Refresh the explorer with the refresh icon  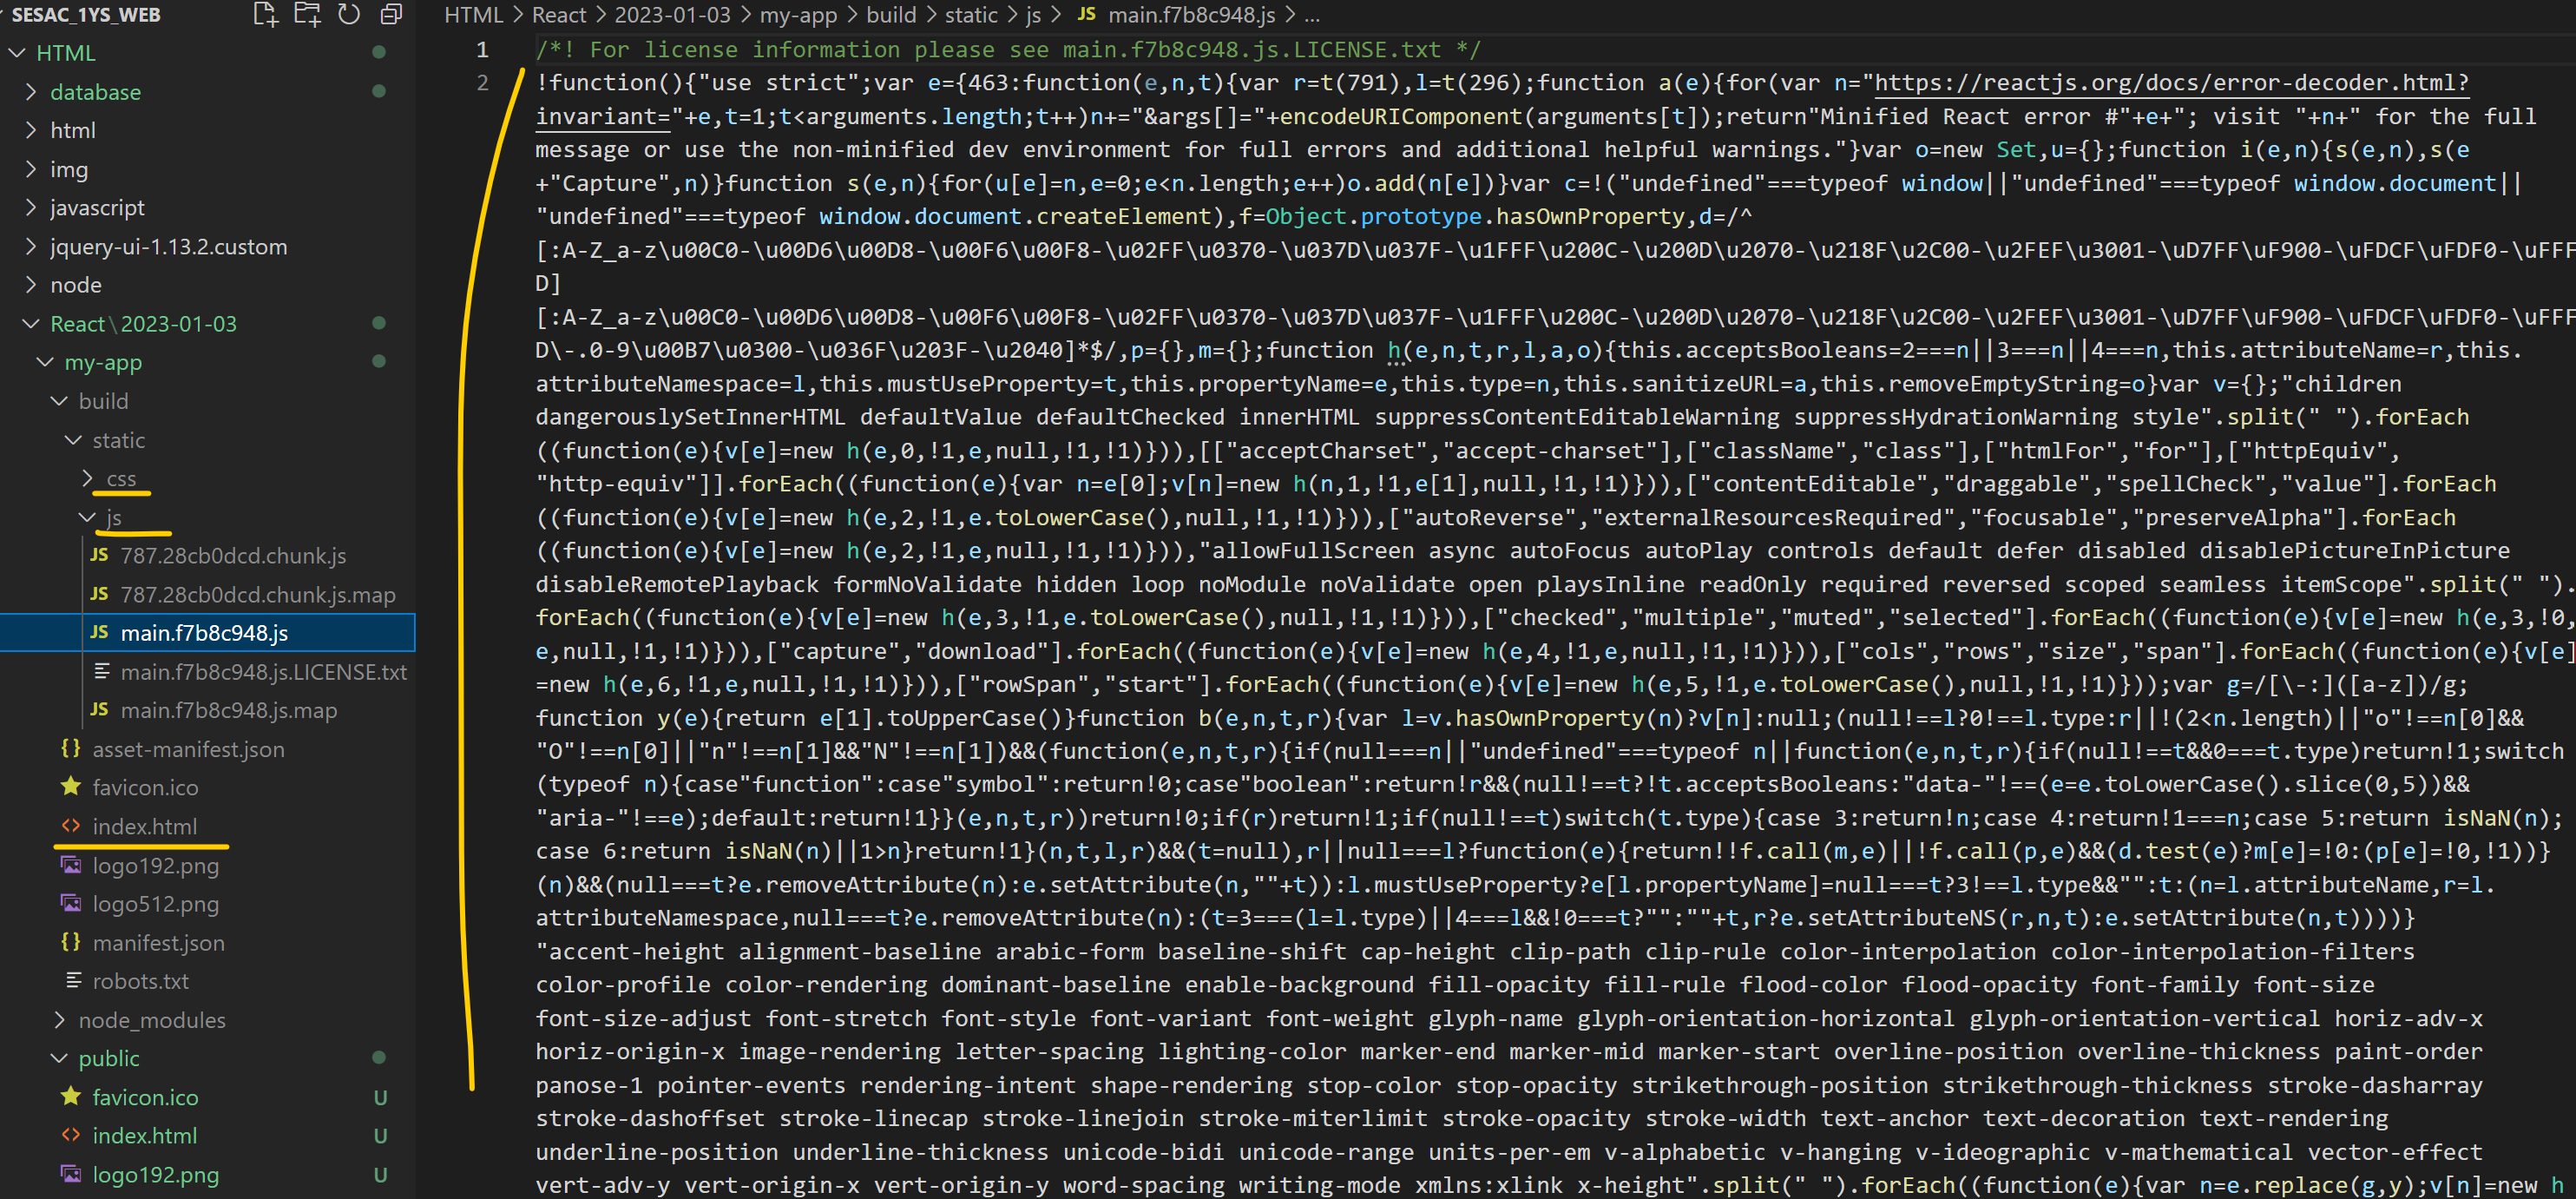point(349,14)
